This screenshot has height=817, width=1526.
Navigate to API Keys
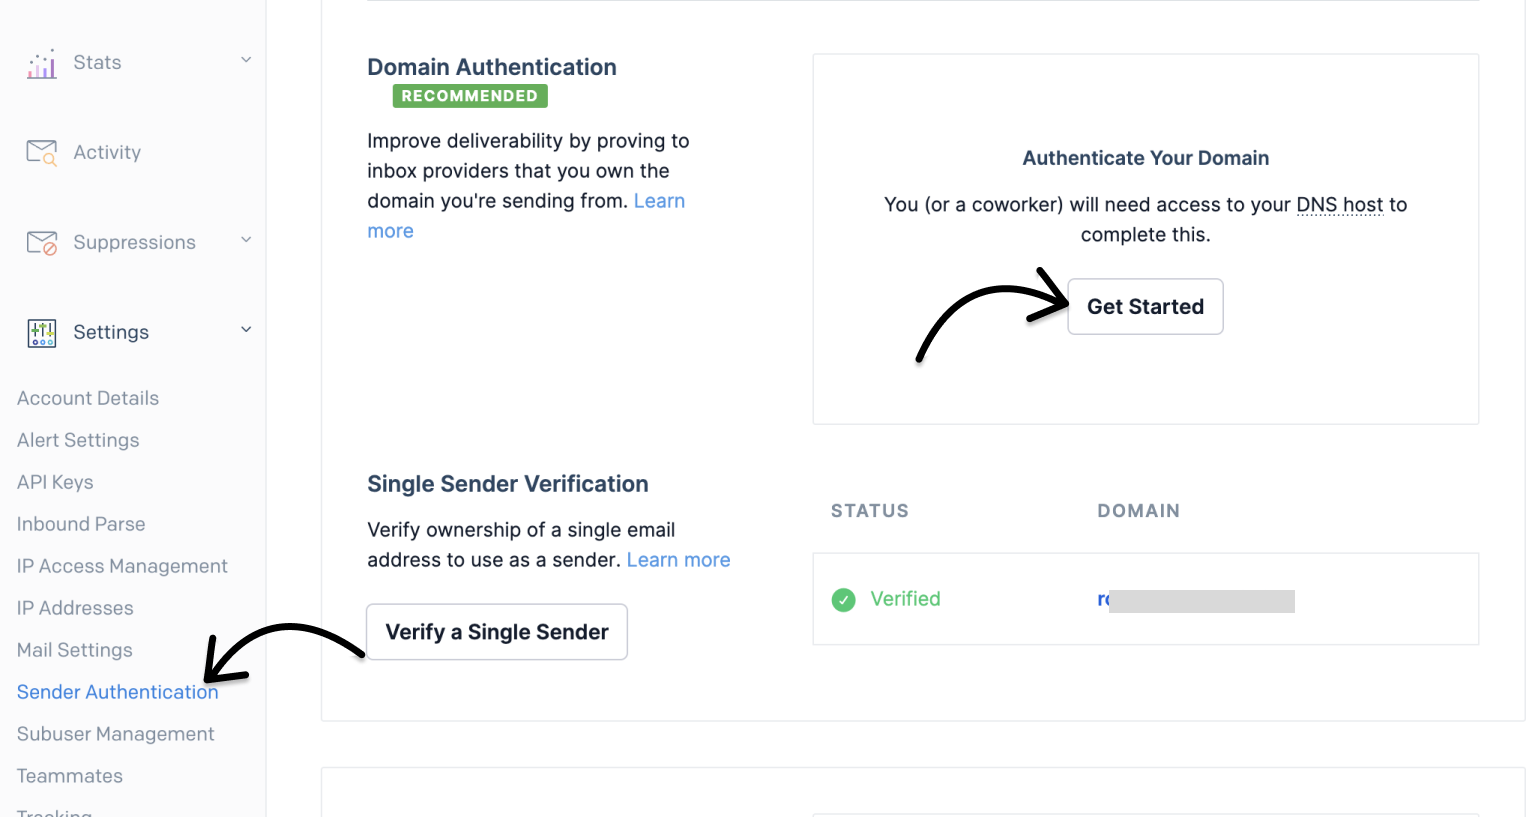pyautogui.click(x=55, y=481)
